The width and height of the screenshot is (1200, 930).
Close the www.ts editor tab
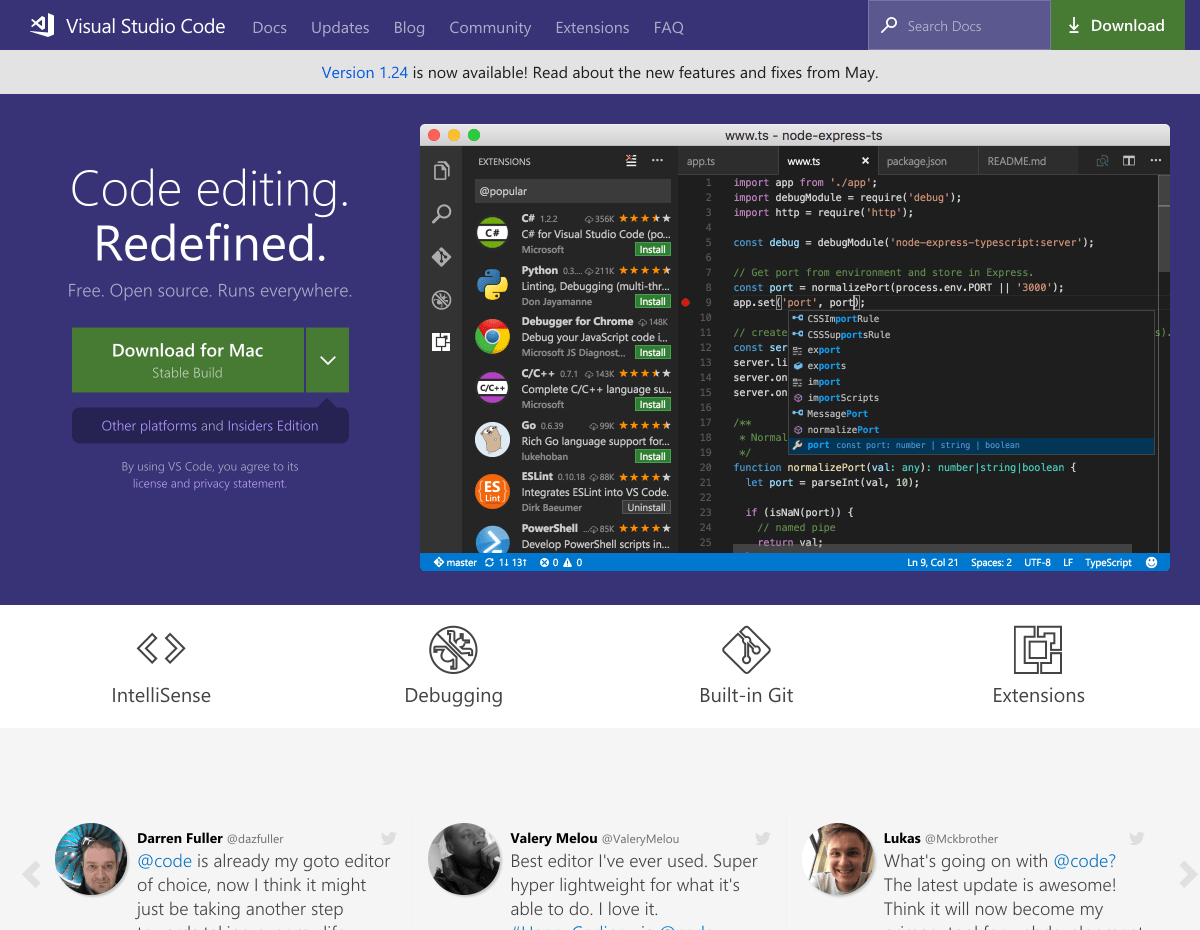[x=865, y=161]
